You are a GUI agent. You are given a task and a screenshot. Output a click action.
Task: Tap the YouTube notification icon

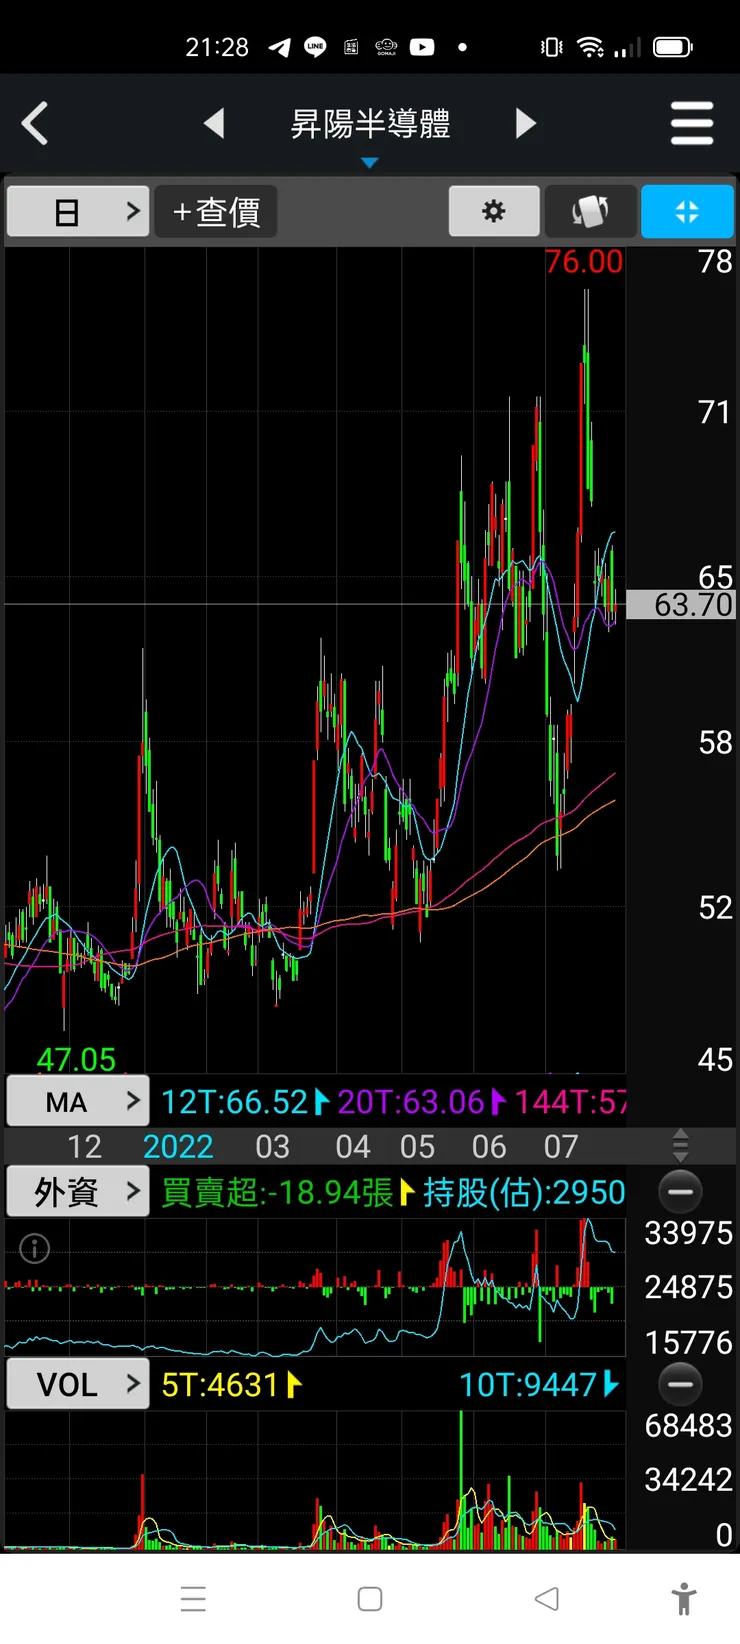(422, 47)
